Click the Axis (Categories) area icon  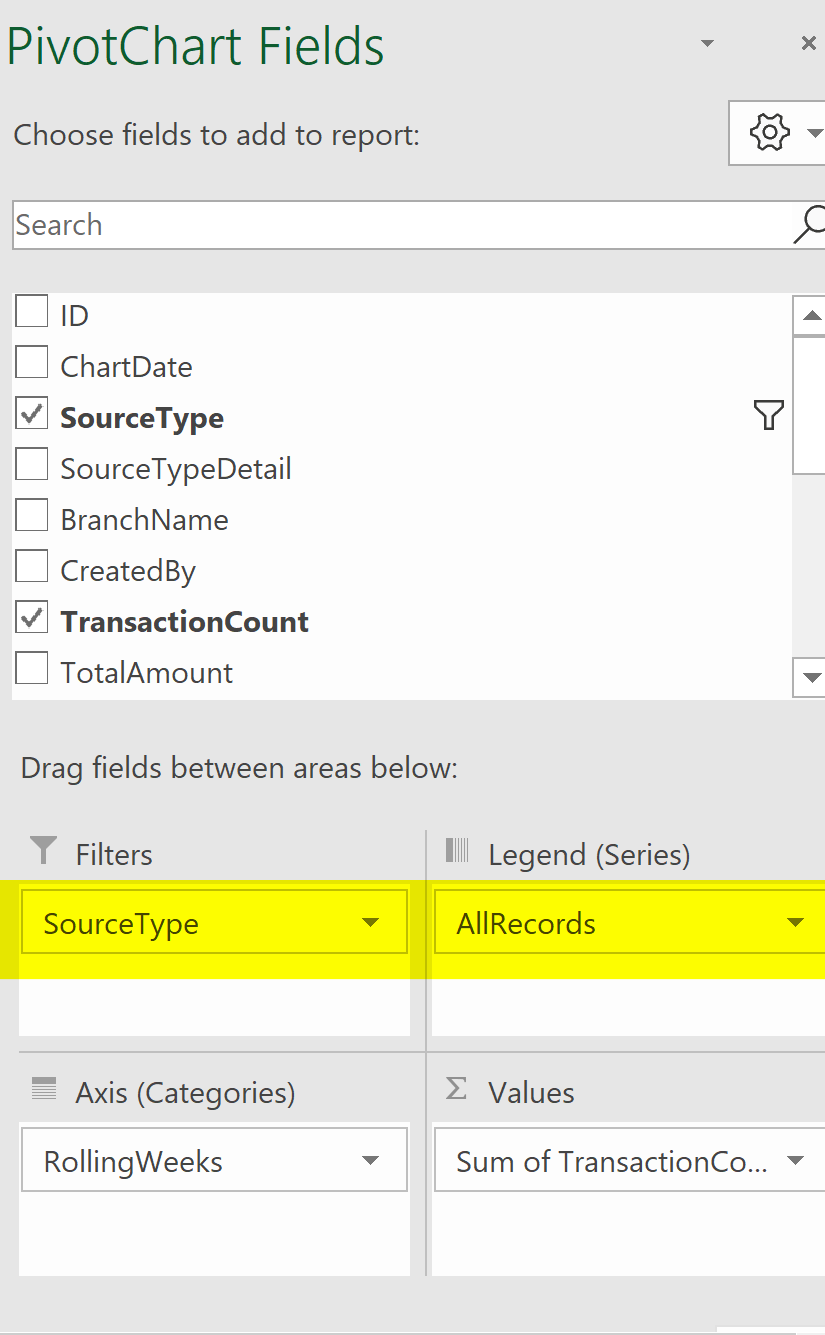click(44, 1089)
